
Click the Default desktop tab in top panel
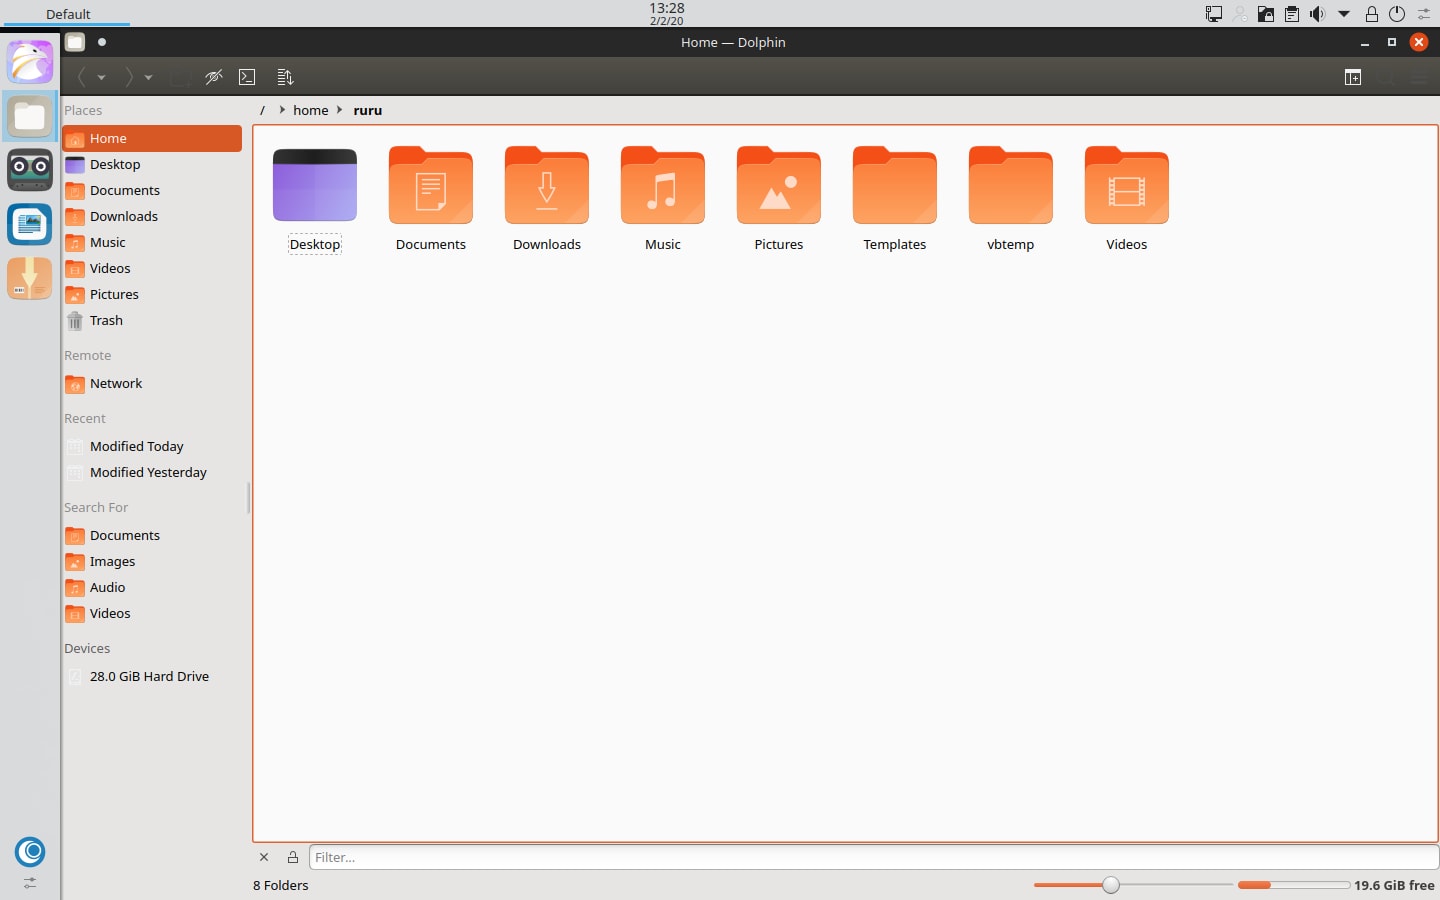coord(68,14)
